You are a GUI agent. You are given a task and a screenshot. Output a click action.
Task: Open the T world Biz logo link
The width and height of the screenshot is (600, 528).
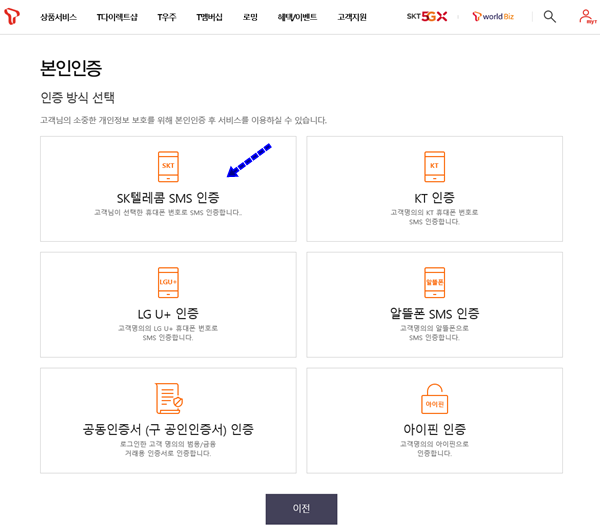[x=493, y=16]
